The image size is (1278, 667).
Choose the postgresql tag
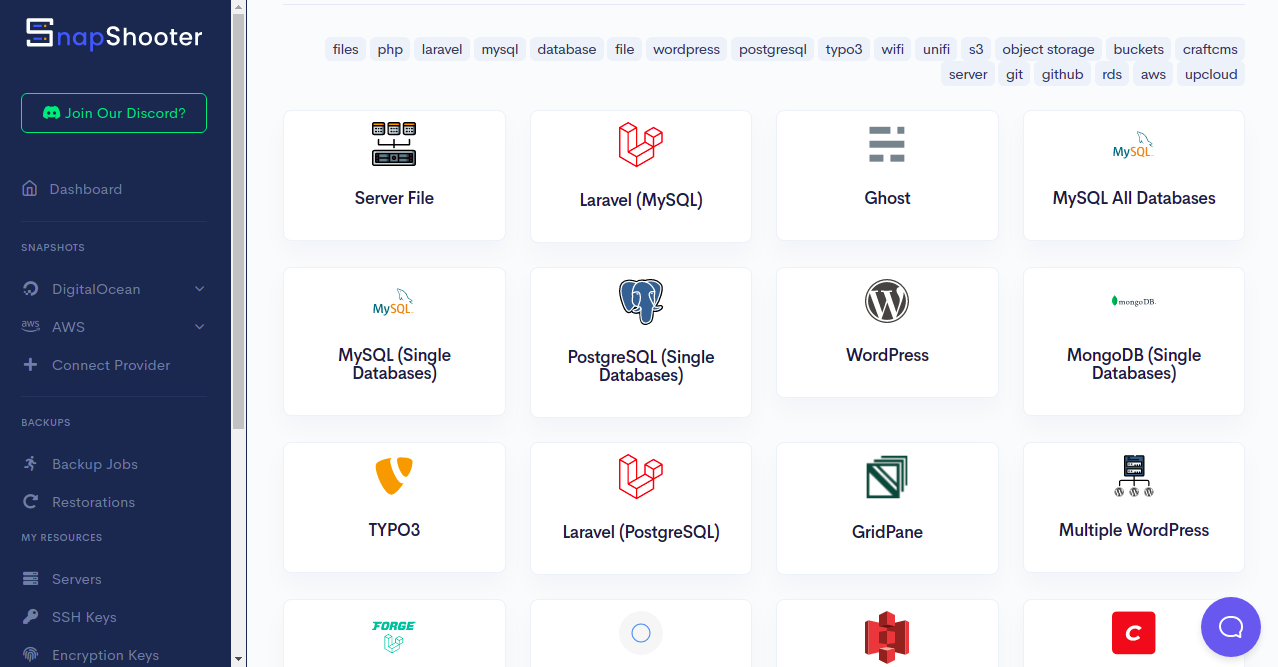tap(773, 49)
